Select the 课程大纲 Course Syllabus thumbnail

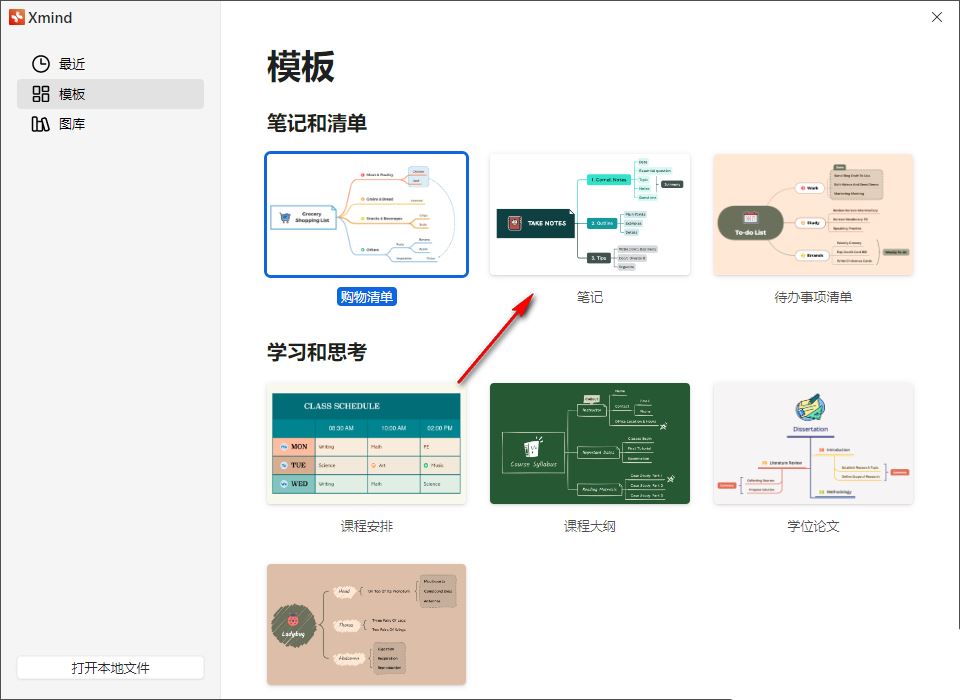tap(590, 443)
